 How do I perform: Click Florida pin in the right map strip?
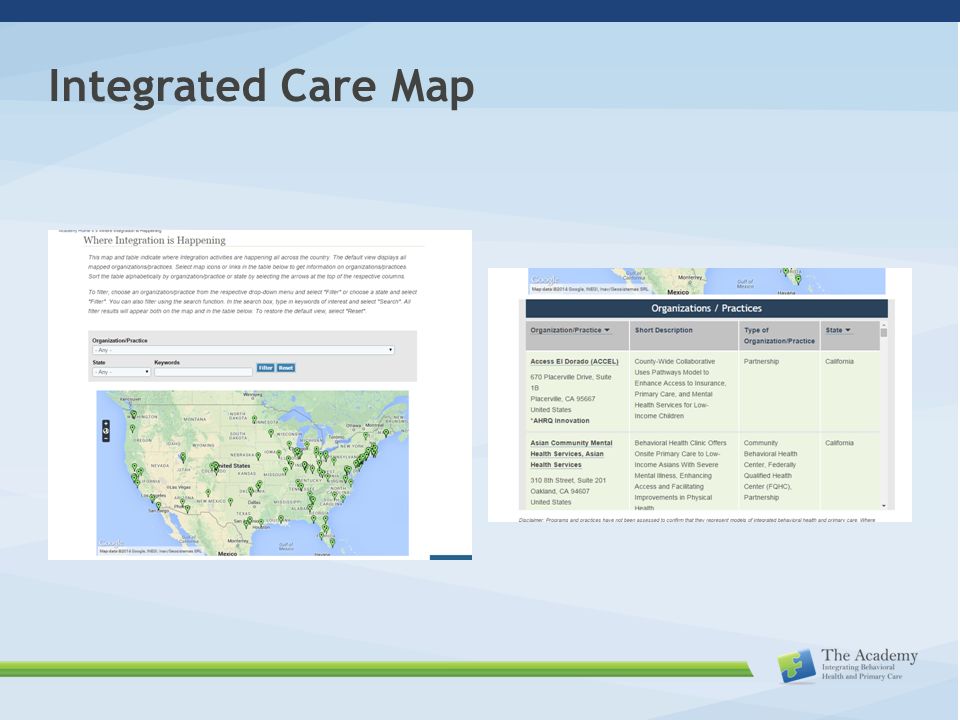[x=798, y=279]
